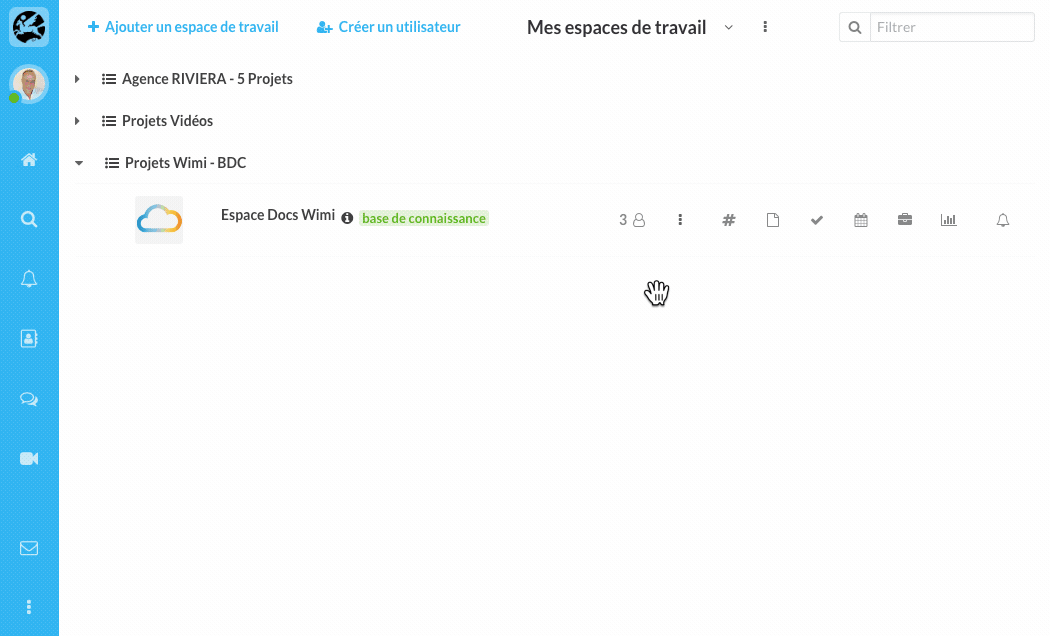
Task: Click Ajouter un espace de travail
Action: pos(183,27)
